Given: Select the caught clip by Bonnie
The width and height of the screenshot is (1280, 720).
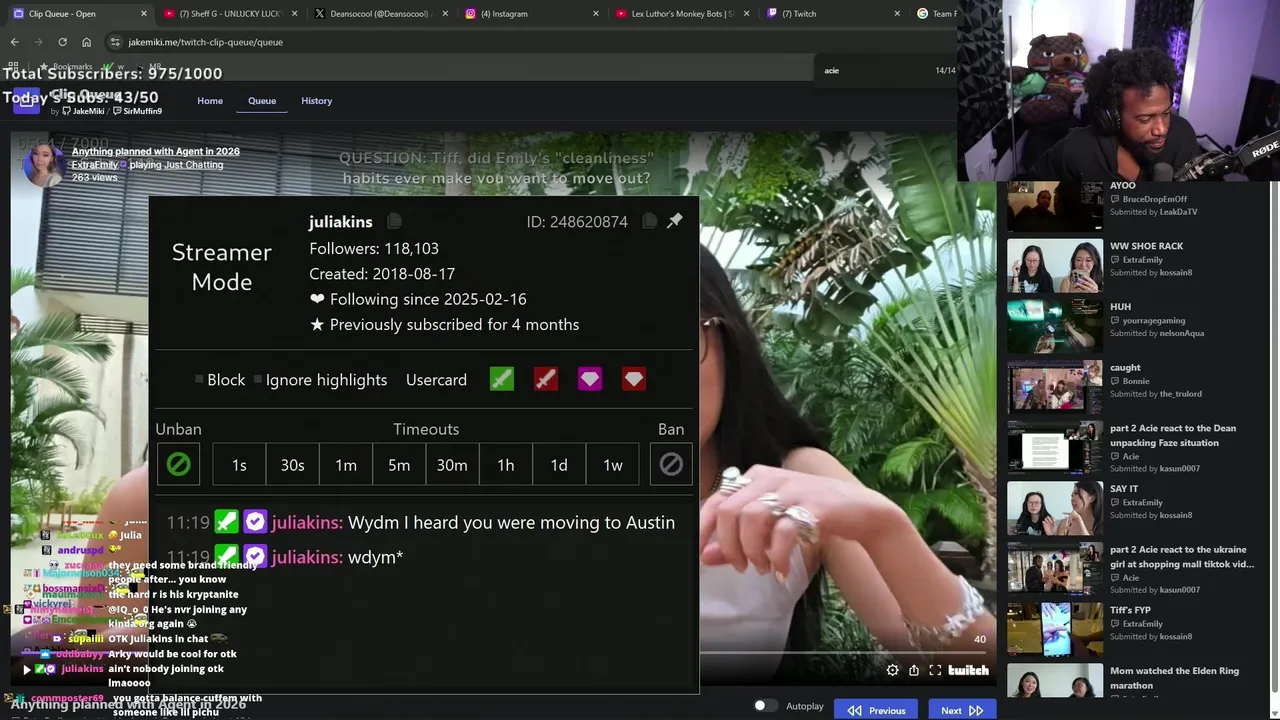Looking at the screenshot, I should (x=1054, y=387).
